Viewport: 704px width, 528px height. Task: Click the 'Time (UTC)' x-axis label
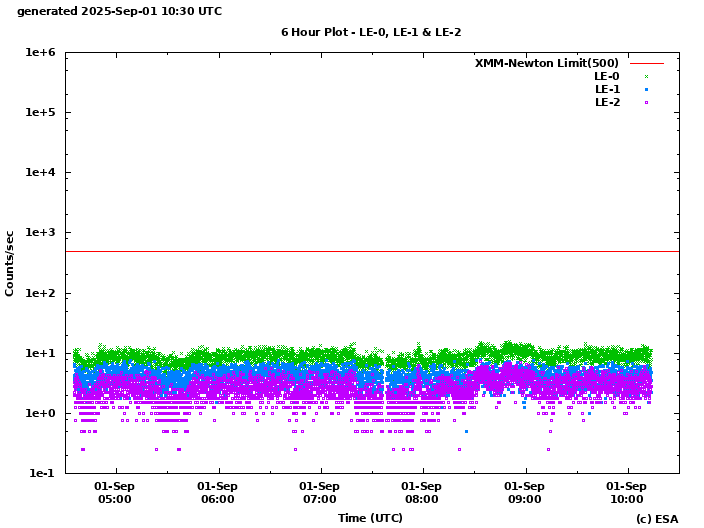pyautogui.click(x=370, y=518)
